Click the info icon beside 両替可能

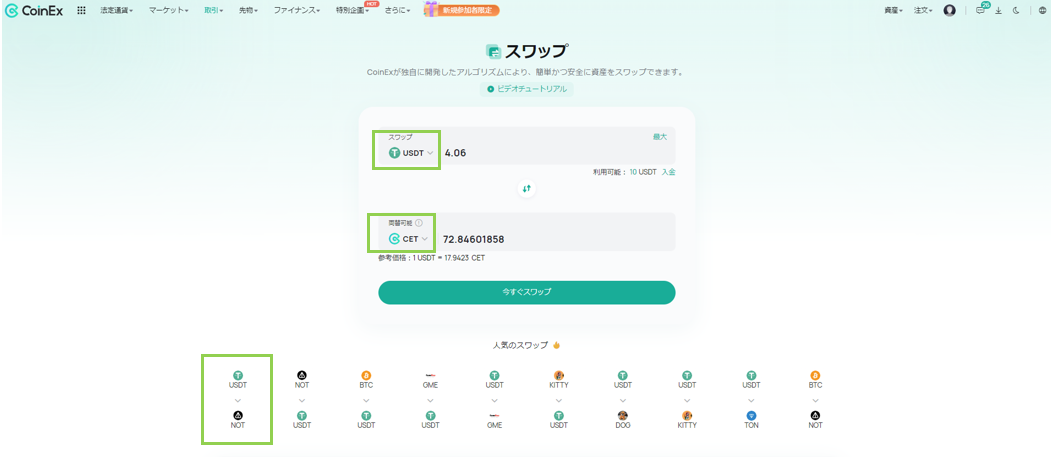419,223
